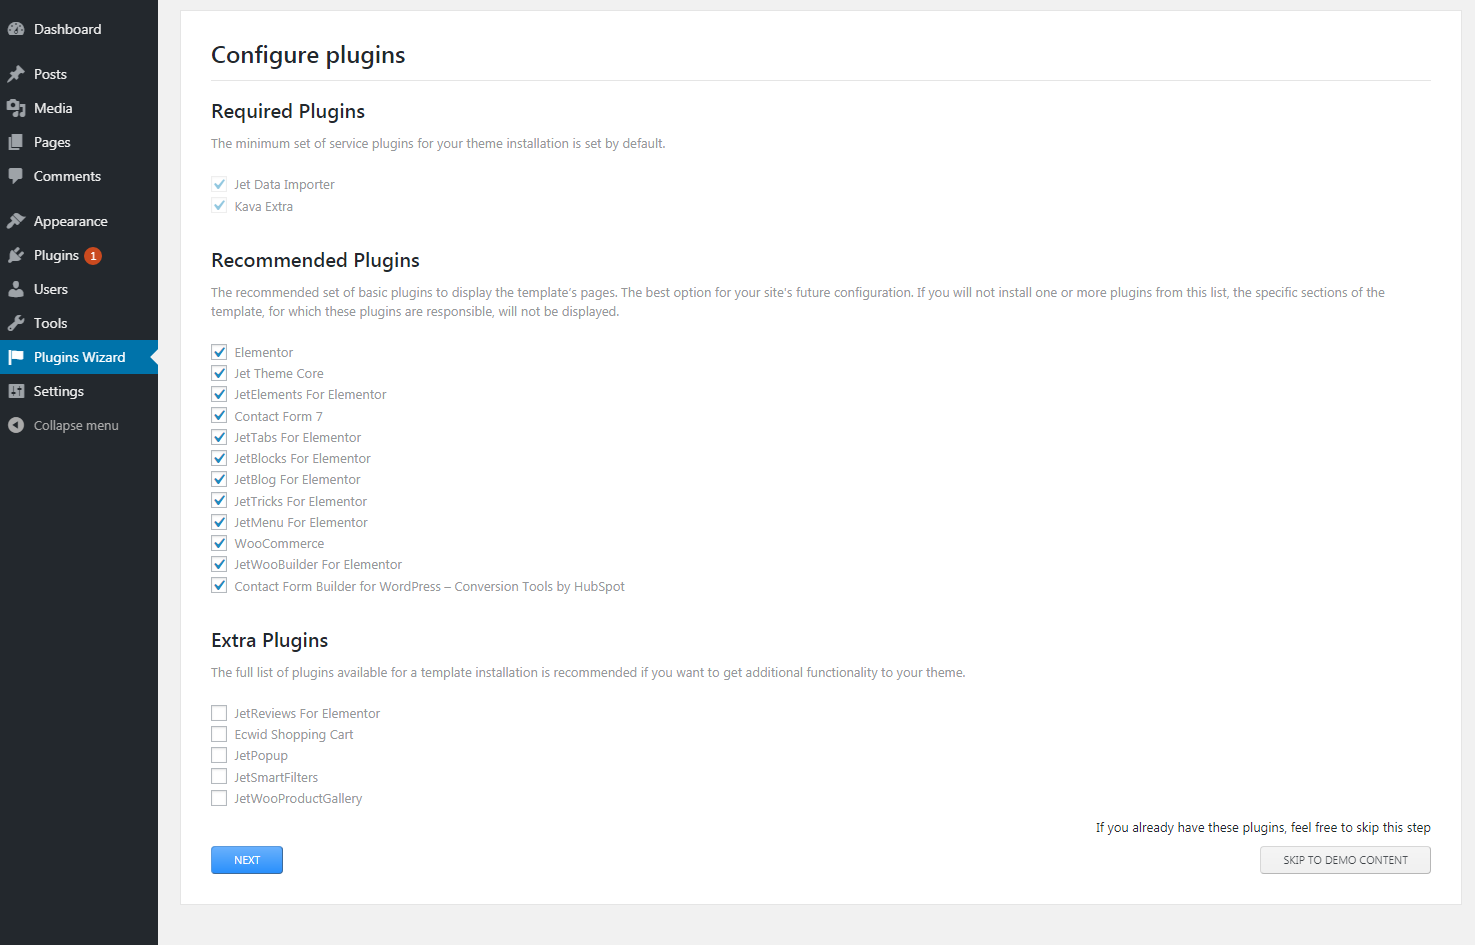Open the Plugins menu item
This screenshot has height=945, width=1475.
(56, 255)
